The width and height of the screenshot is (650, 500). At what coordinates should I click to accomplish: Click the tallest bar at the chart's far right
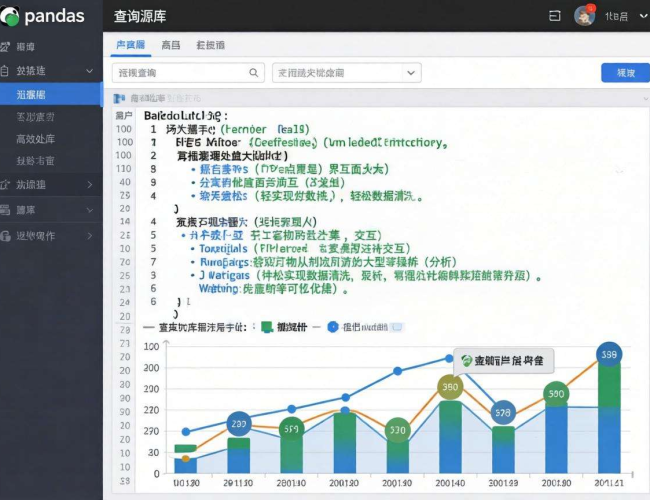point(609,415)
